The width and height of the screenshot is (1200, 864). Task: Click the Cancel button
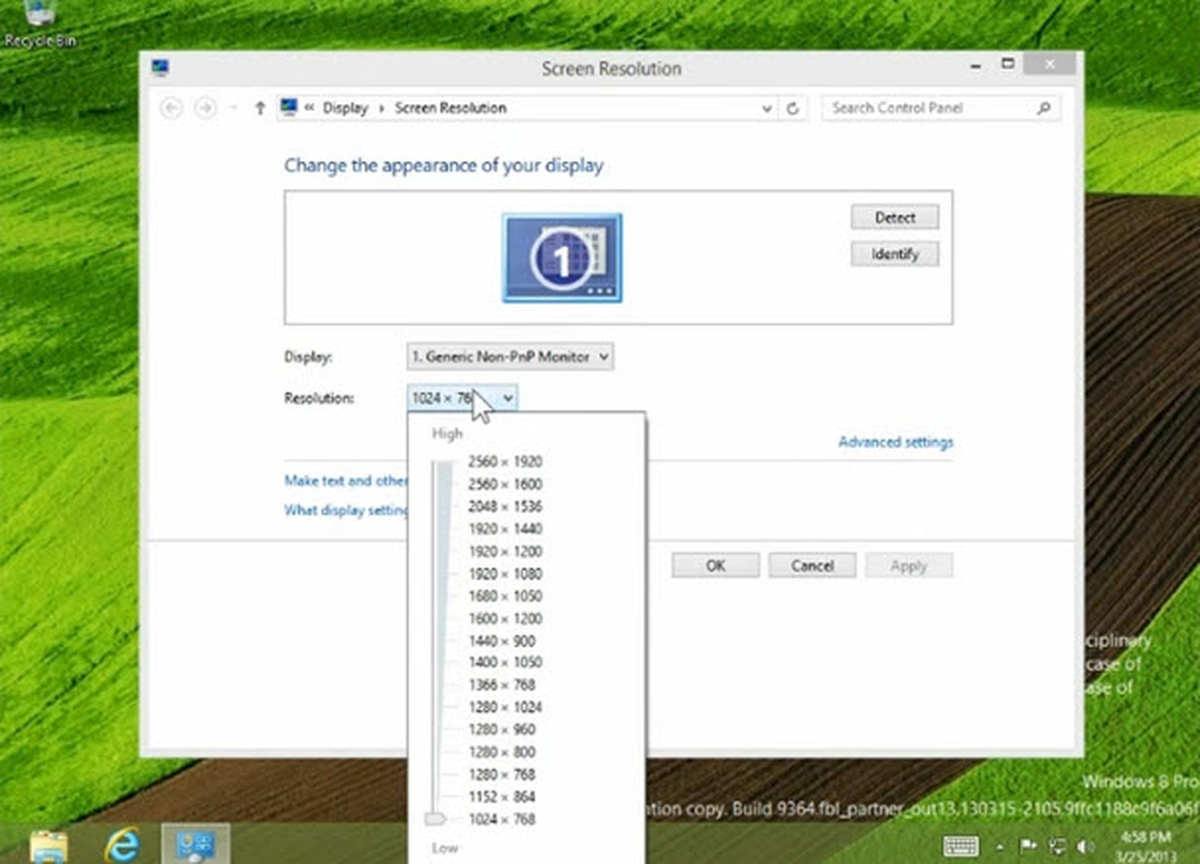tap(812, 566)
